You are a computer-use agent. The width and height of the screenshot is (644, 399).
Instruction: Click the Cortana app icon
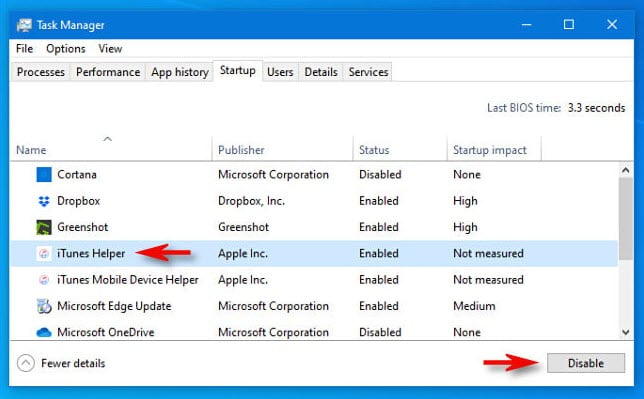click(44, 174)
